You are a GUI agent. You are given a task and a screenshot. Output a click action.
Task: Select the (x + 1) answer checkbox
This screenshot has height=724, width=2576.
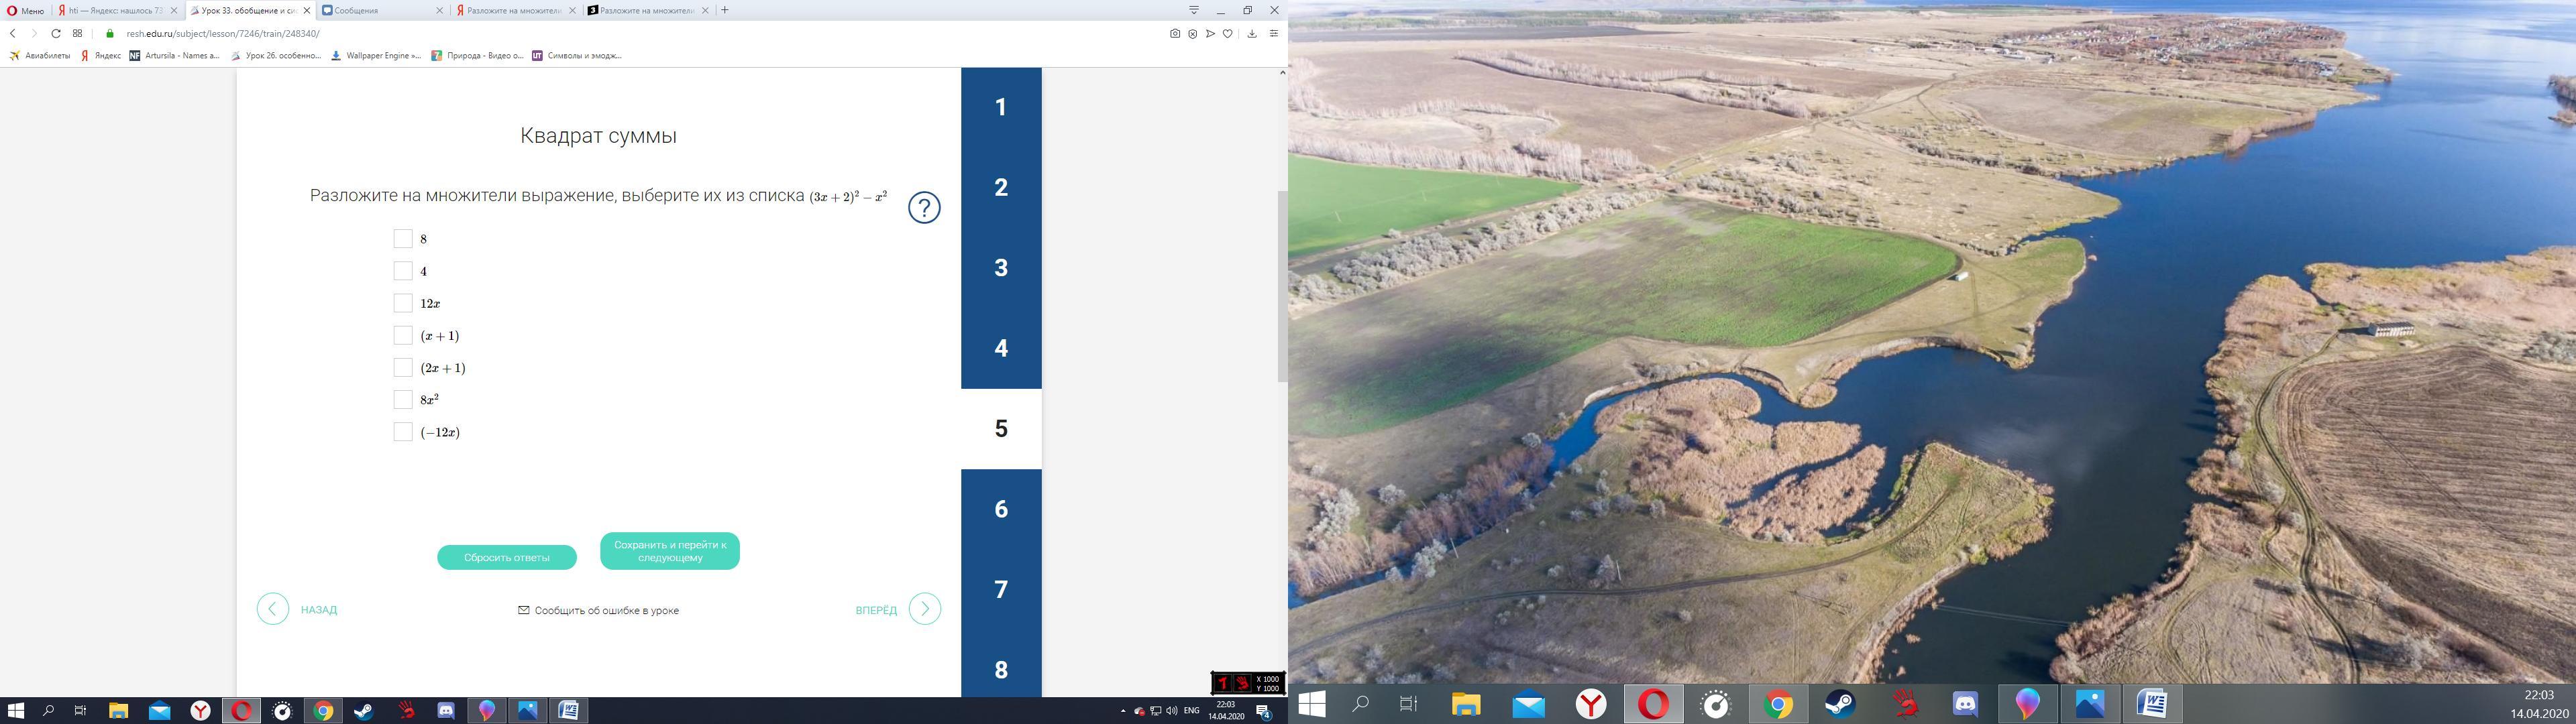[403, 335]
